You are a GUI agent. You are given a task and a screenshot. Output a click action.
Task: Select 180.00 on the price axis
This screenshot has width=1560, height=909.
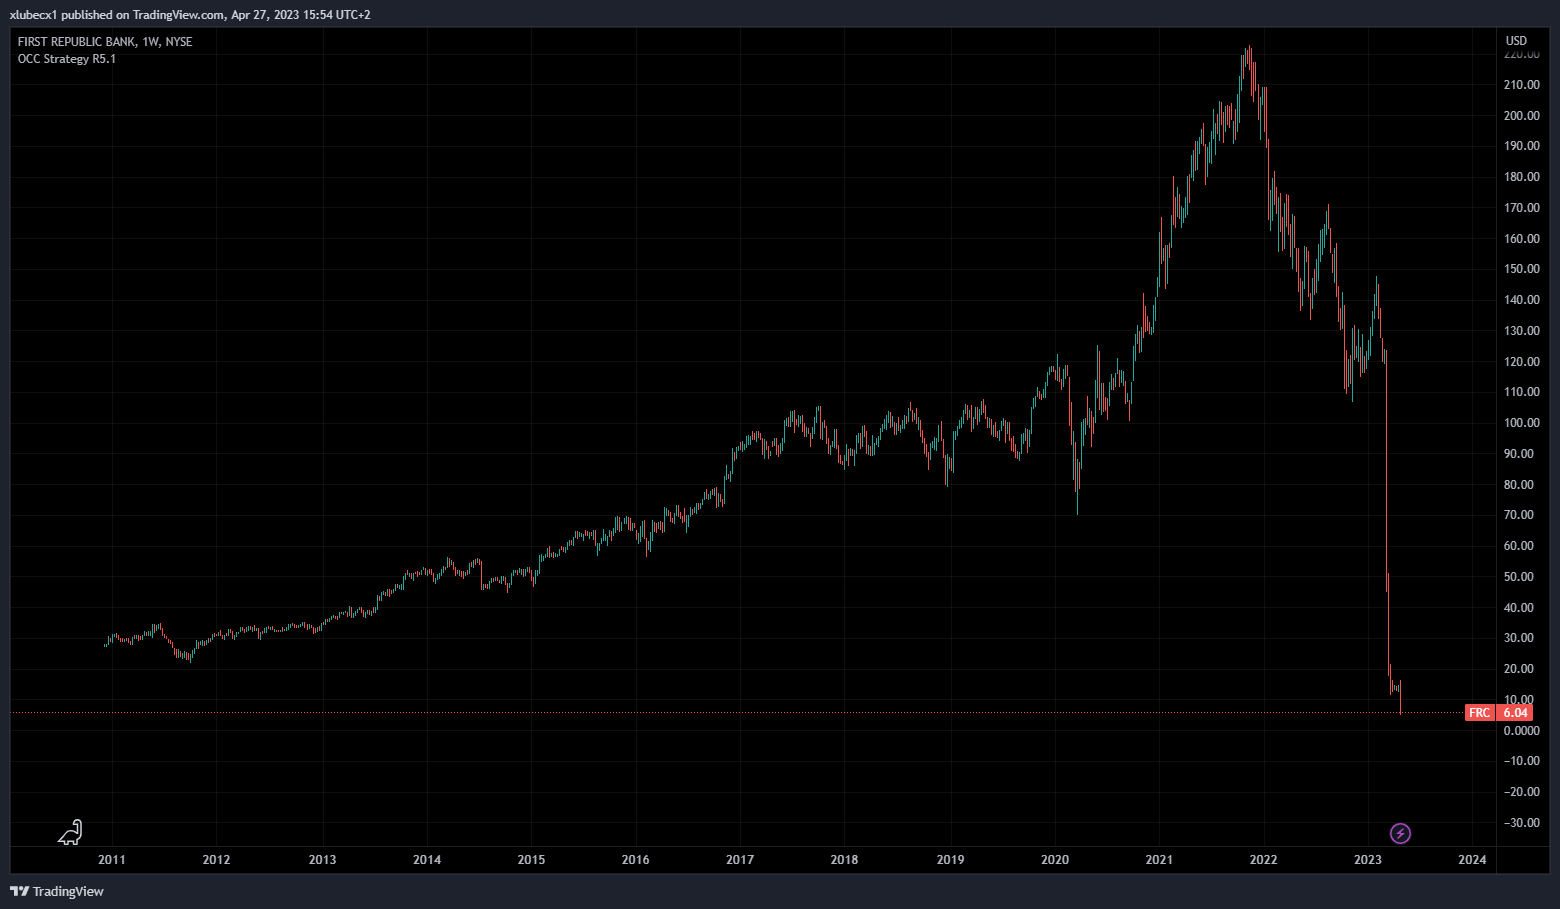click(1521, 177)
